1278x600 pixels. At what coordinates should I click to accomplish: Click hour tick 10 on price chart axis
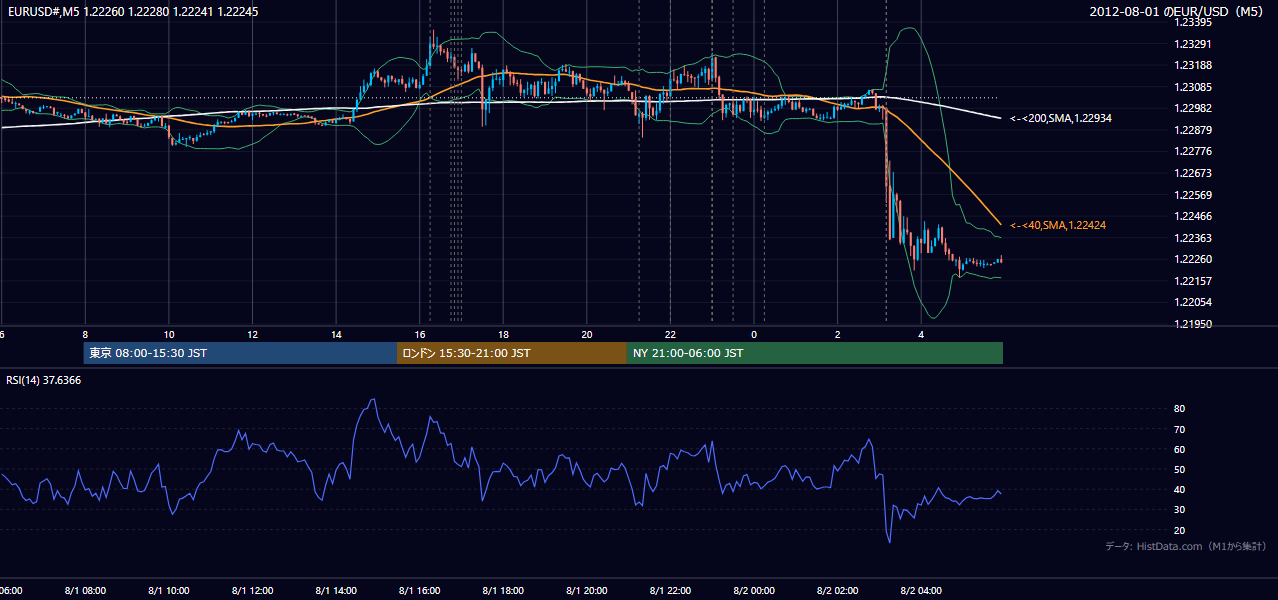(169, 335)
